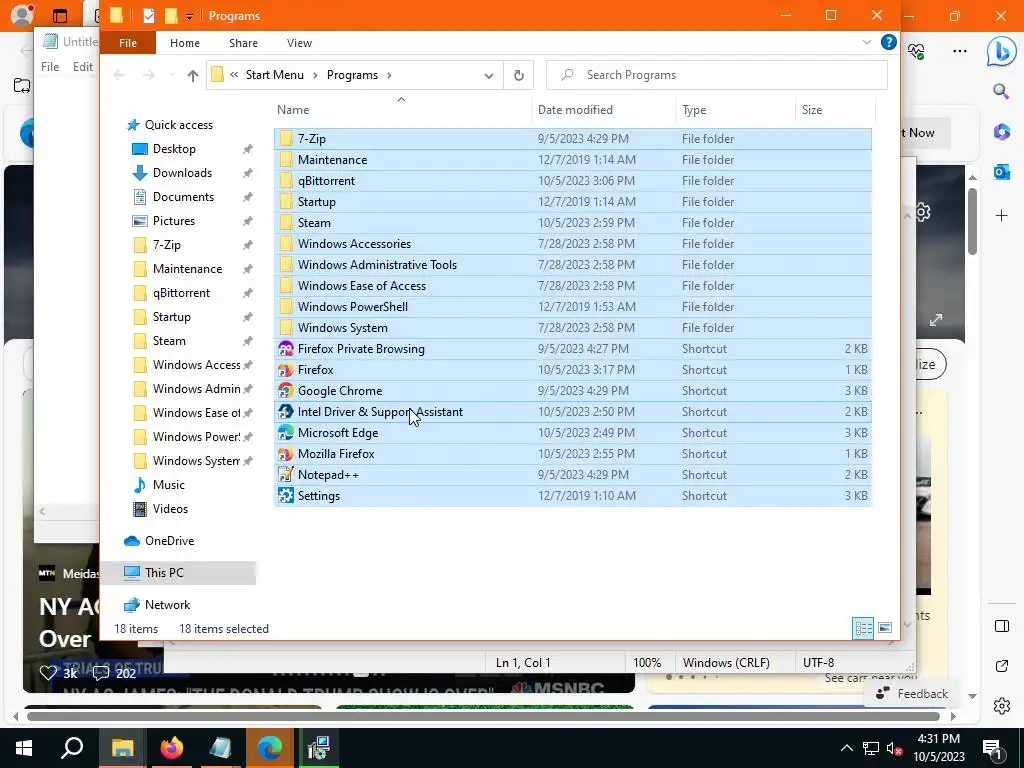
Task: Select the Firefox Private Browsing shortcut icon
Action: pos(285,349)
